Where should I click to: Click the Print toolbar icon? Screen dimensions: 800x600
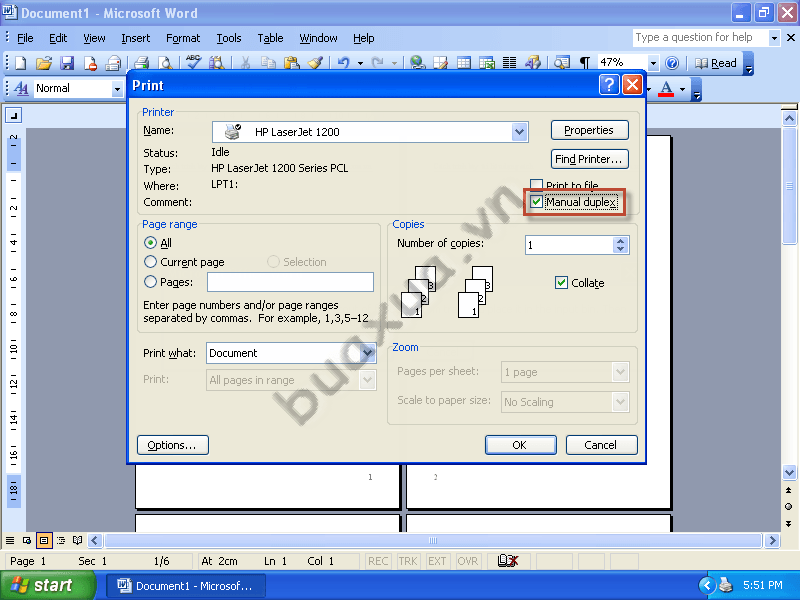tap(141, 63)
